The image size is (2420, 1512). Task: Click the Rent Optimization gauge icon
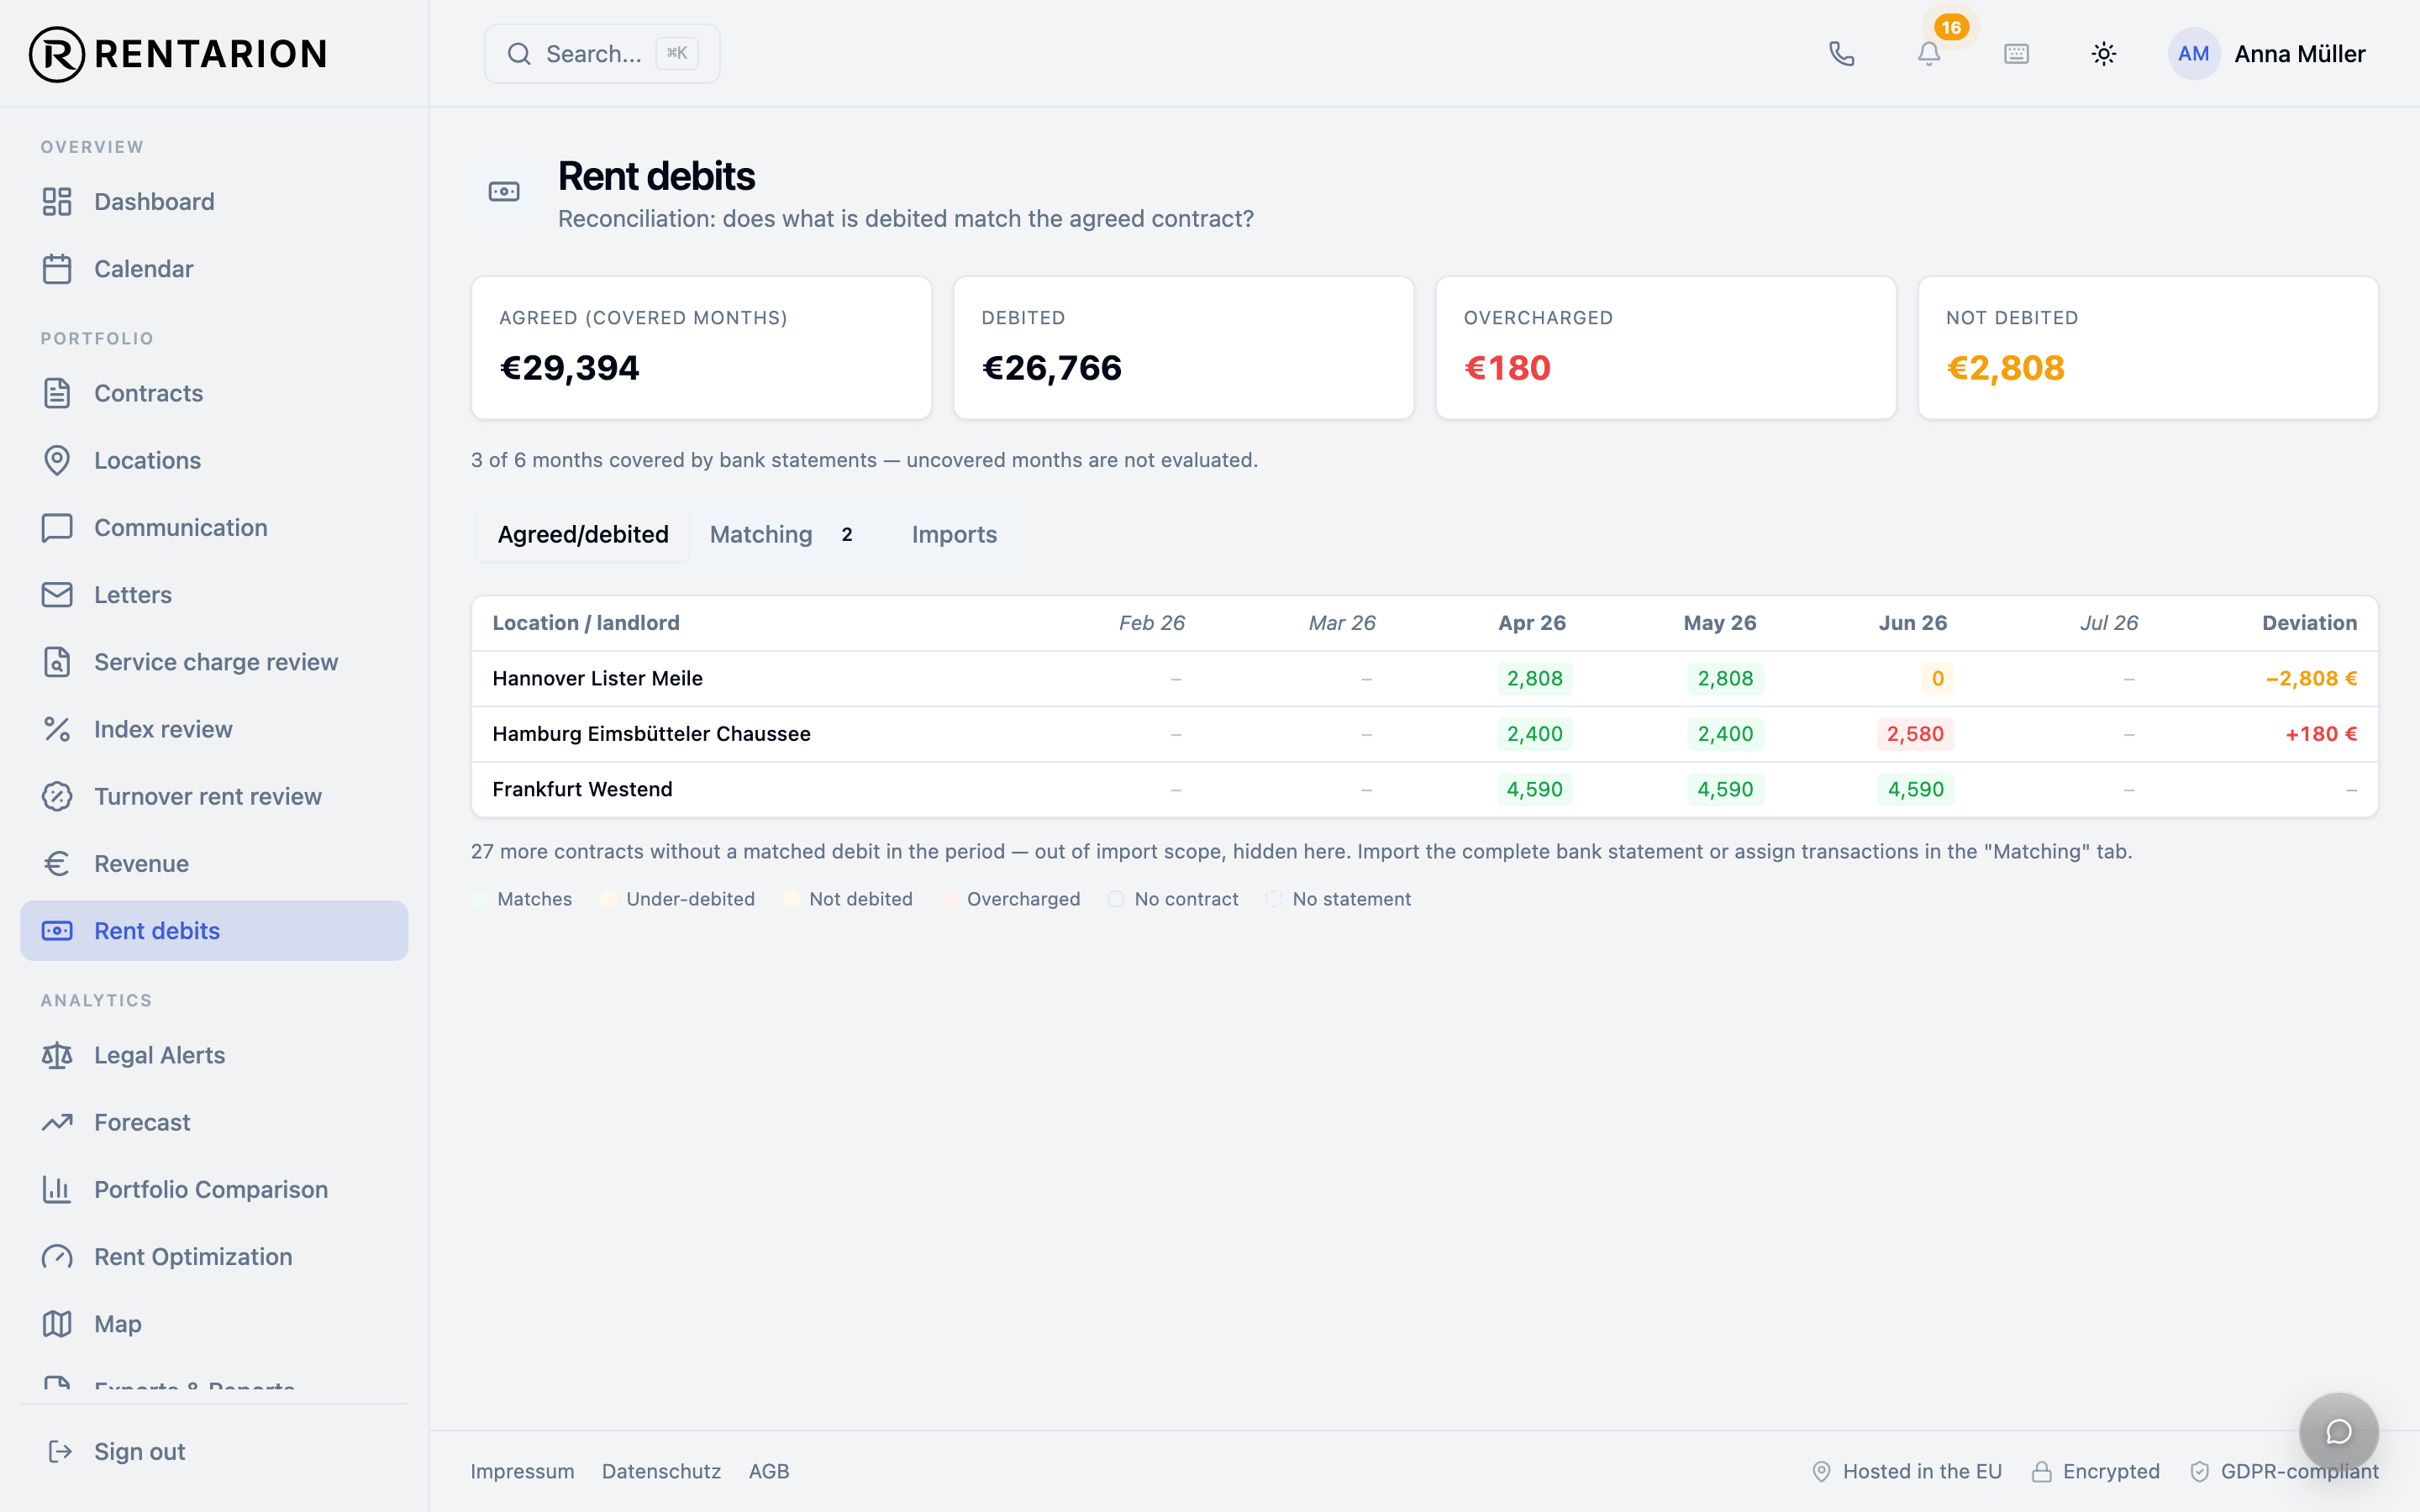[x=57, y=1257]
